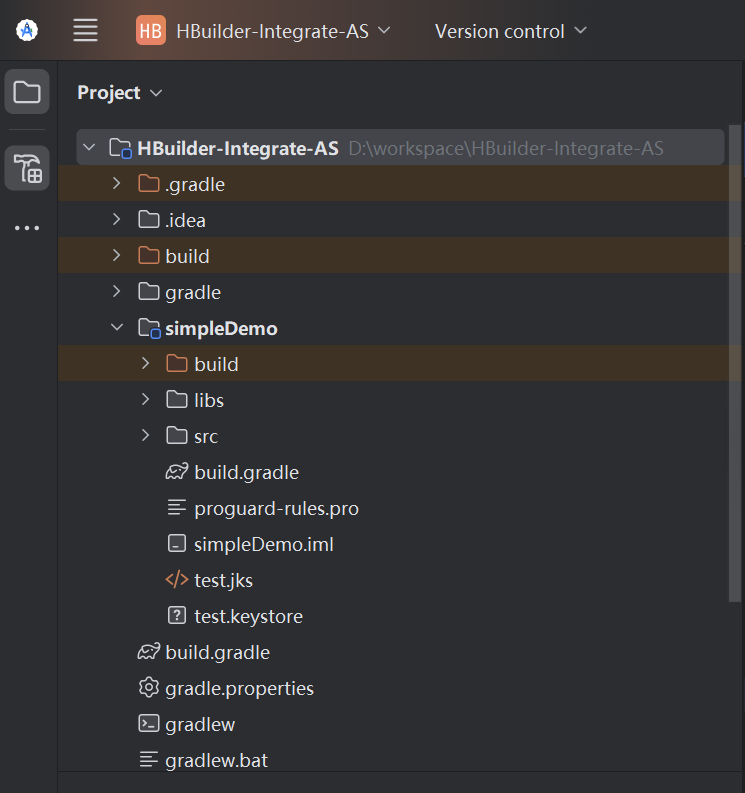
Task: Toggle the Project folder tool window icon
Action: click(27, 92)
